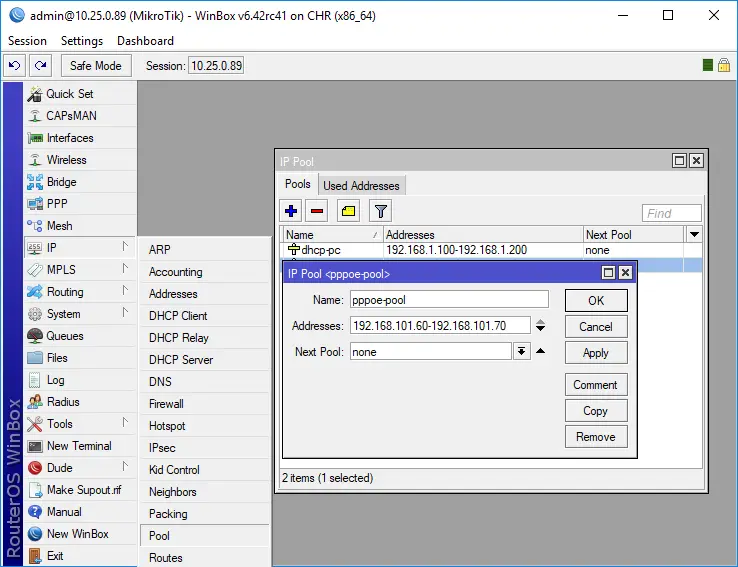Click Copy in the pppoe-pool dialog

[596, 411]
